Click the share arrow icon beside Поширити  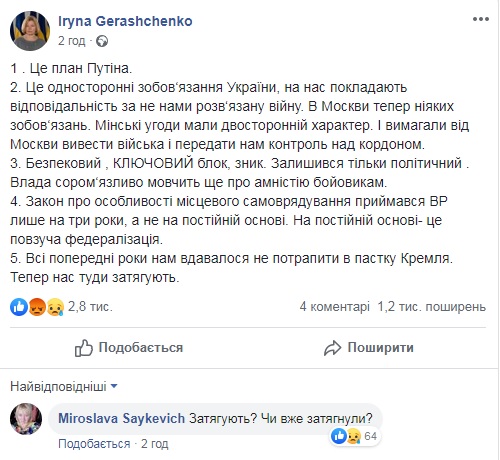click(x=332, y=348)
